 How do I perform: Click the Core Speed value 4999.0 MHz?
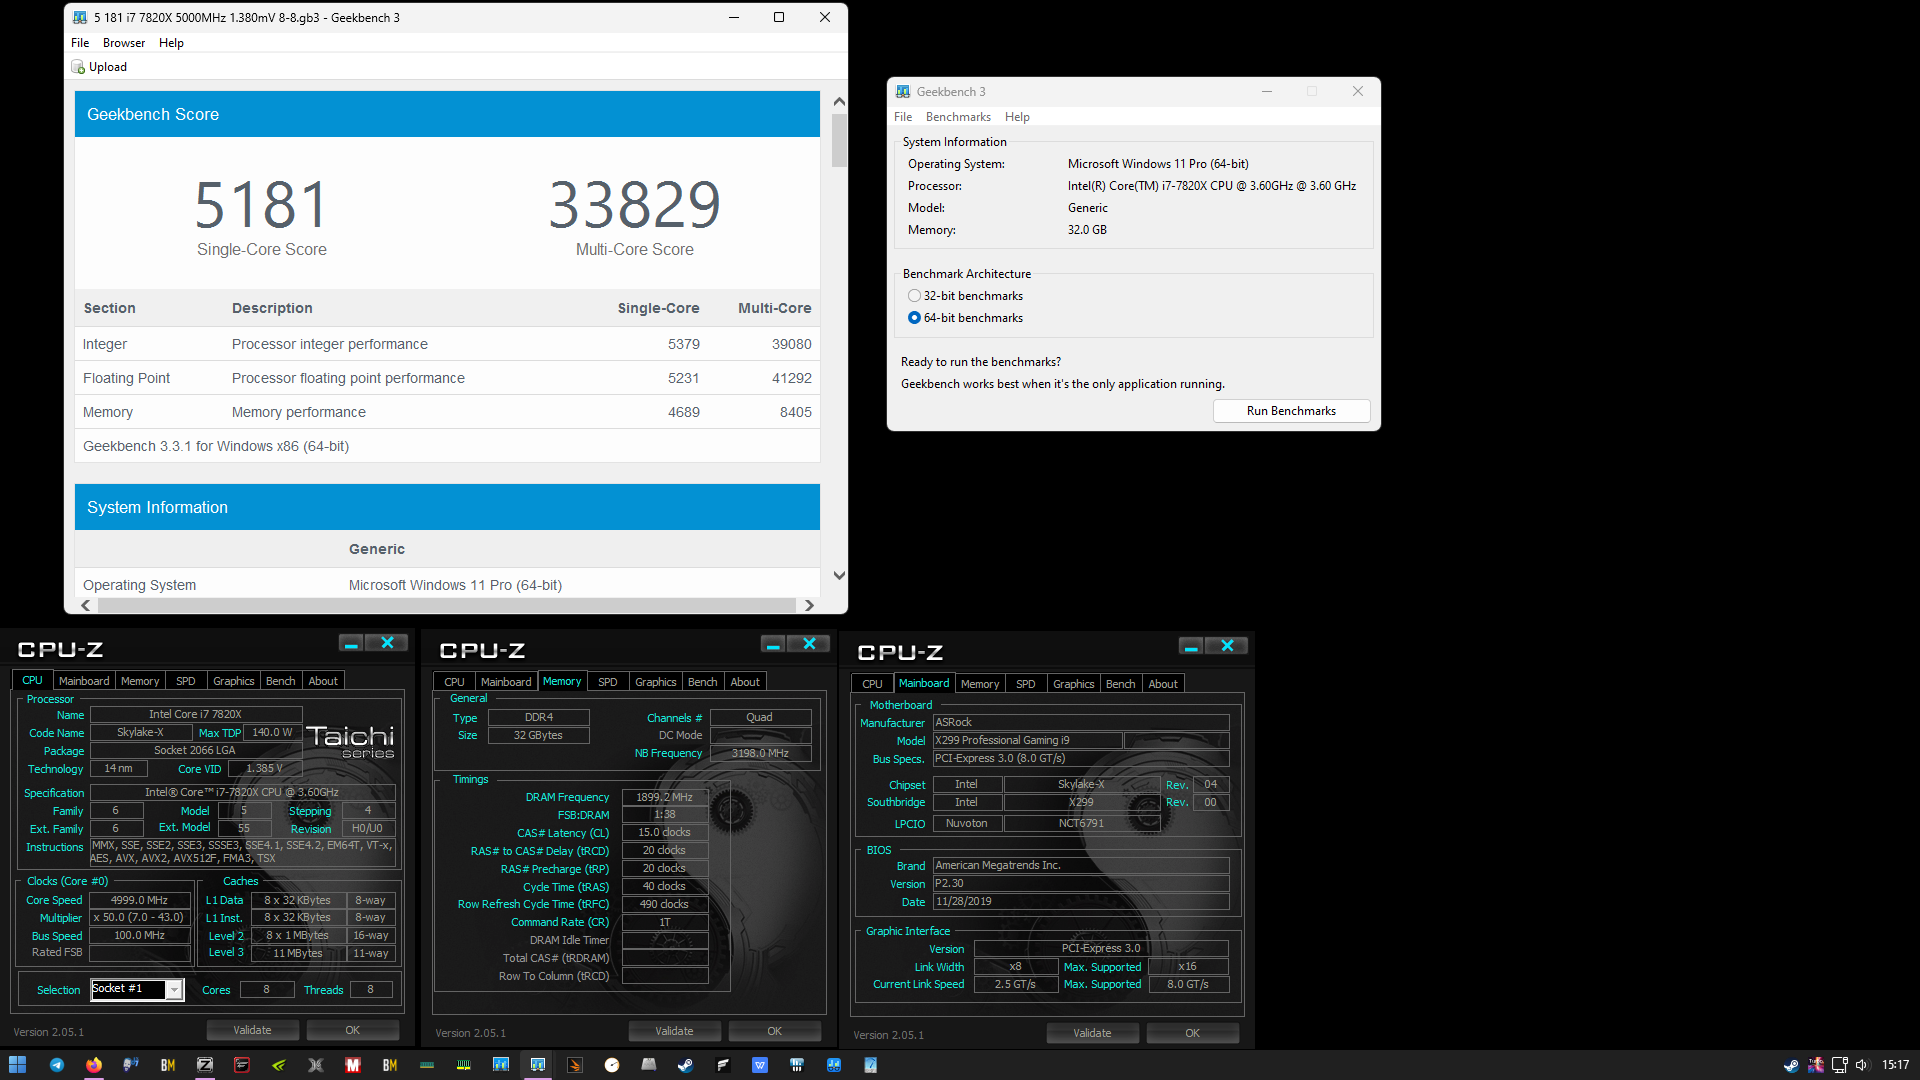(x=140, y=900)
